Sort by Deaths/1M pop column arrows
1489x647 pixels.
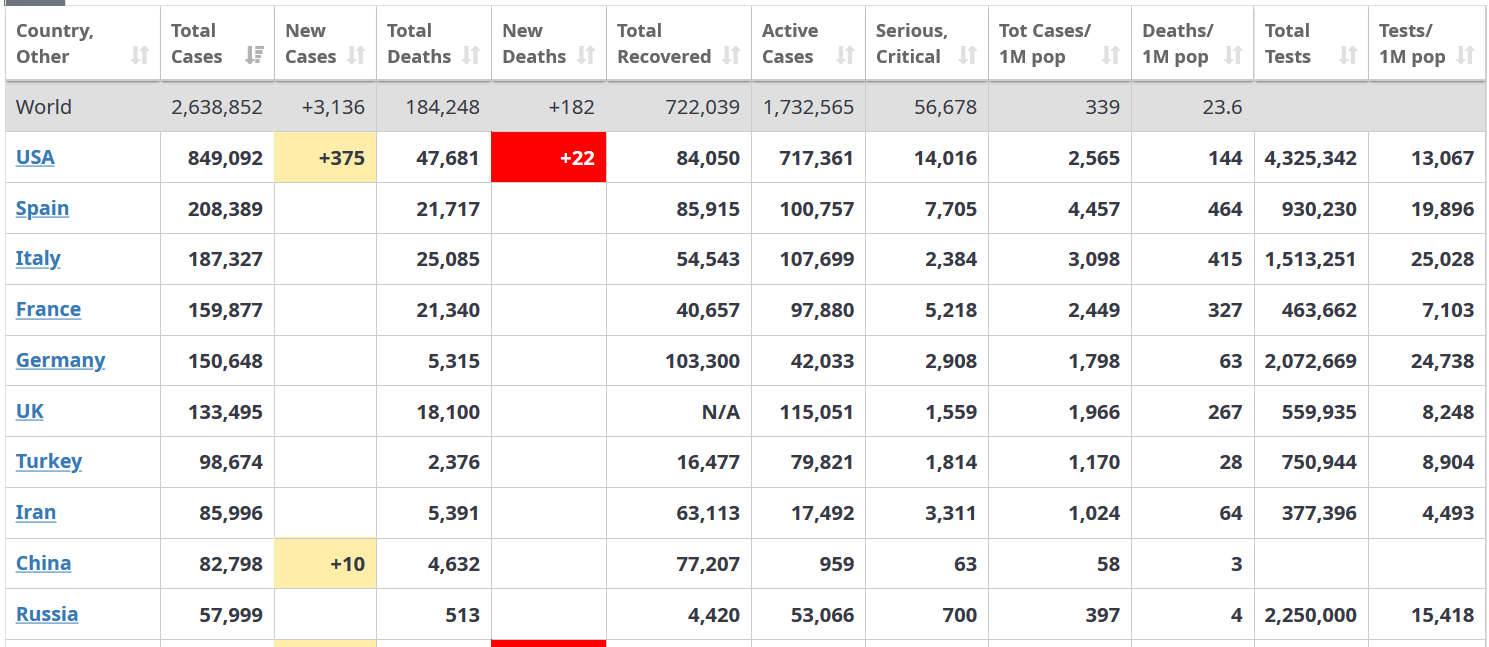click(1234, 56)
